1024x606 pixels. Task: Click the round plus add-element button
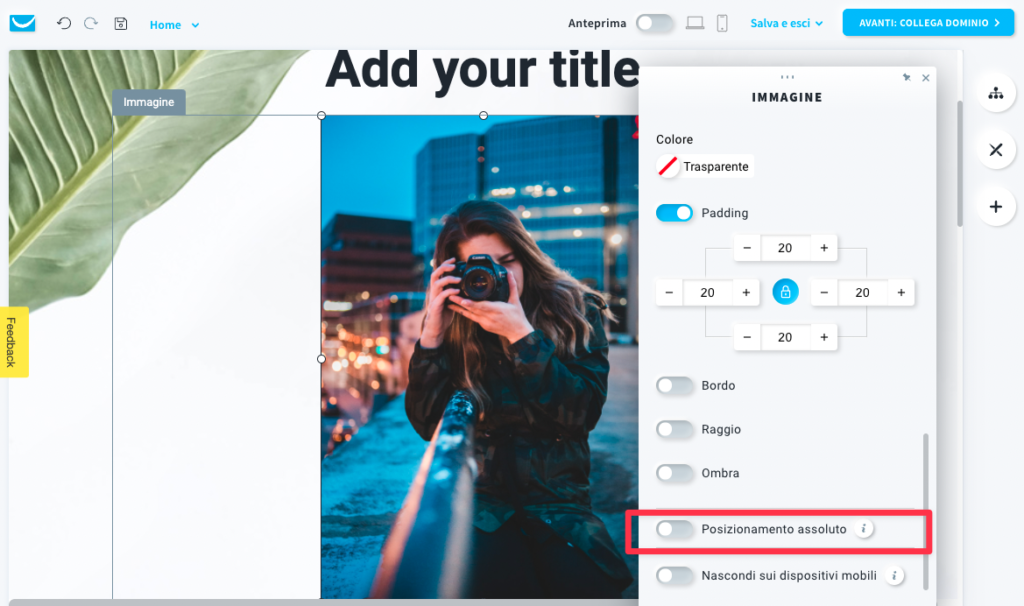tap(996, 207)
